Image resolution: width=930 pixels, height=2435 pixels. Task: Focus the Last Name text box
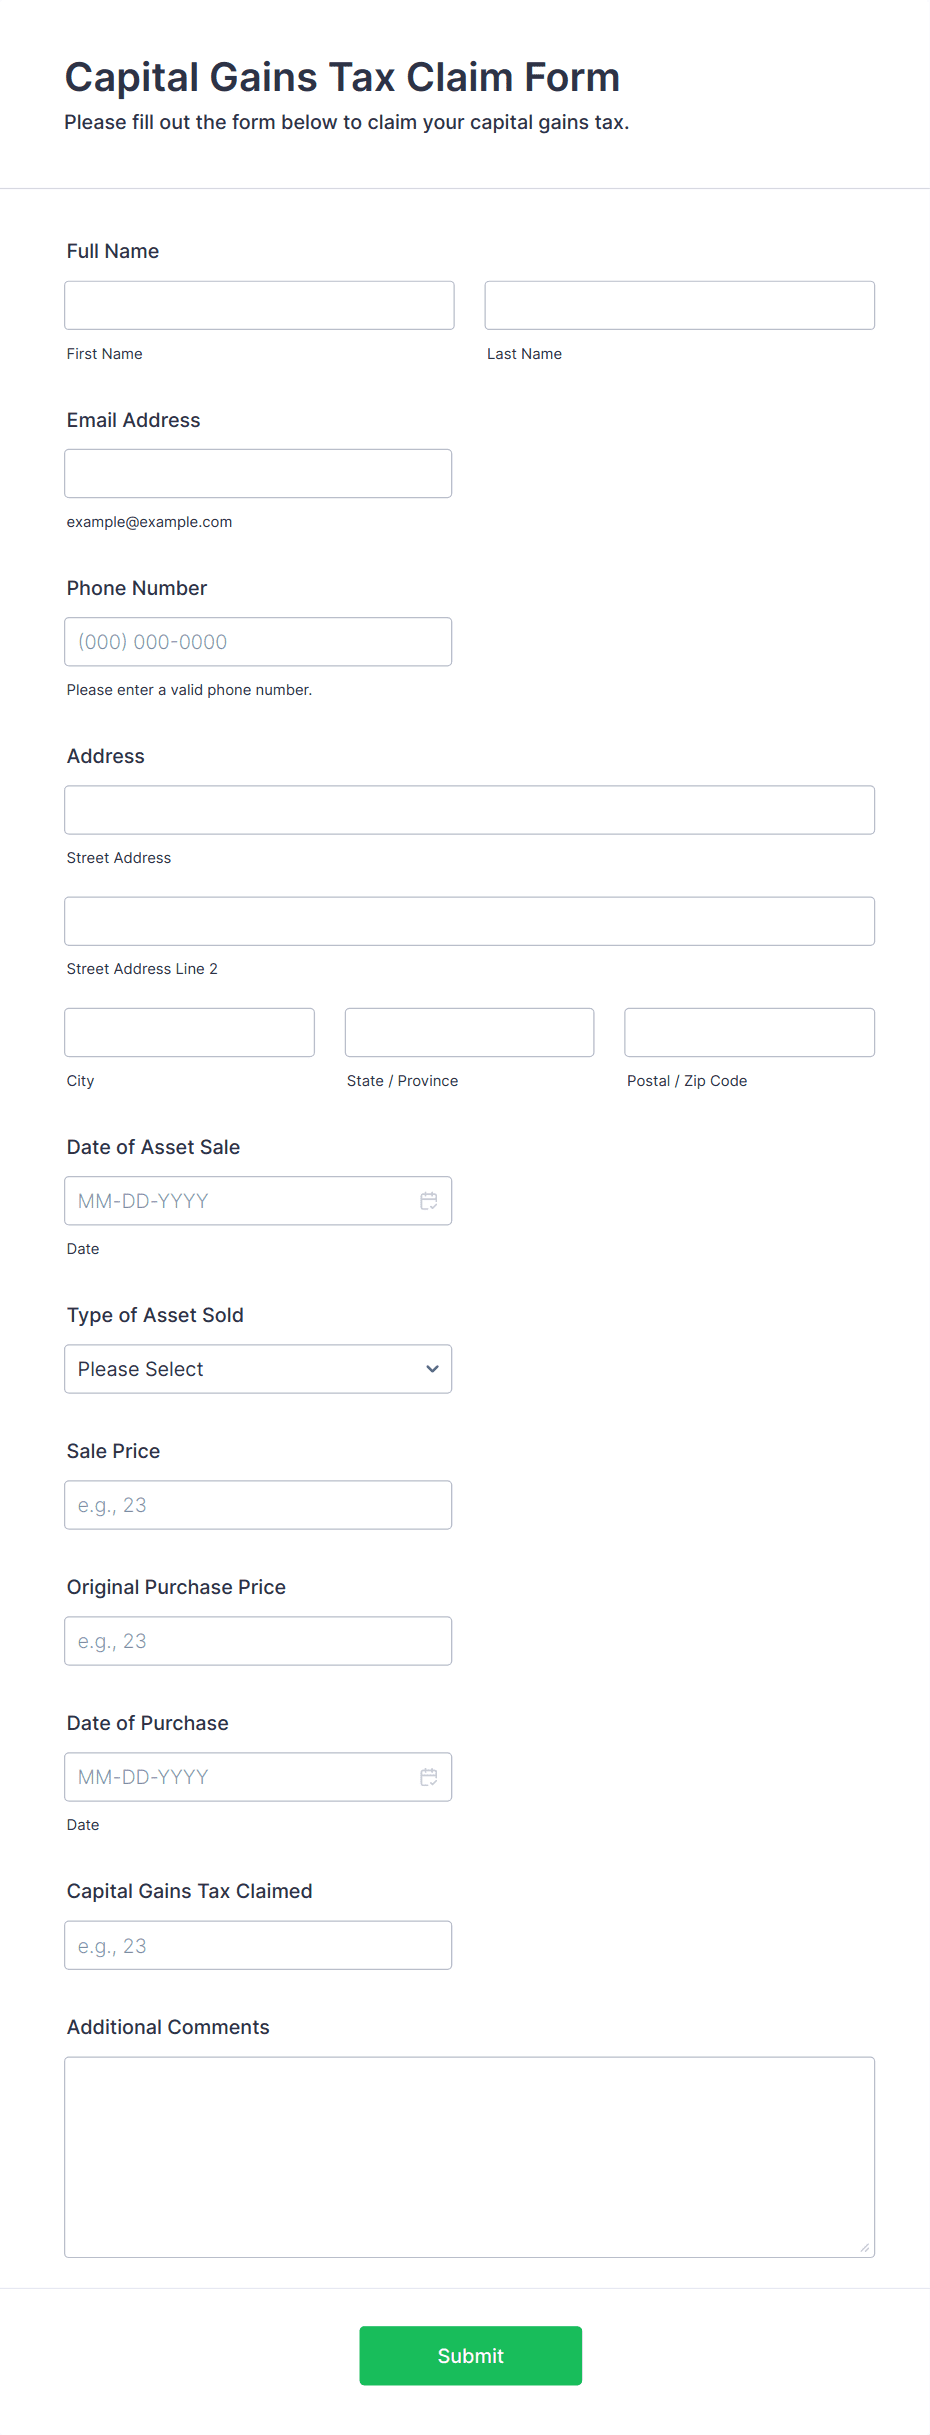pos(679,305)
